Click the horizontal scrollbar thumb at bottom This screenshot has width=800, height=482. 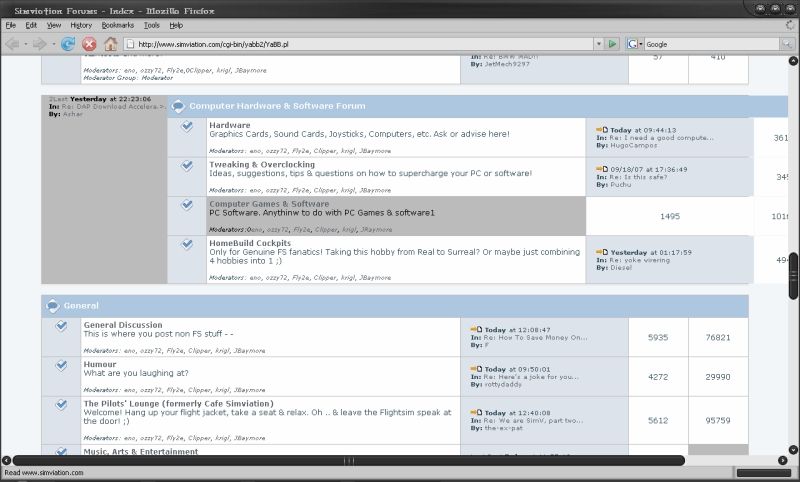[x=349, y=461]
